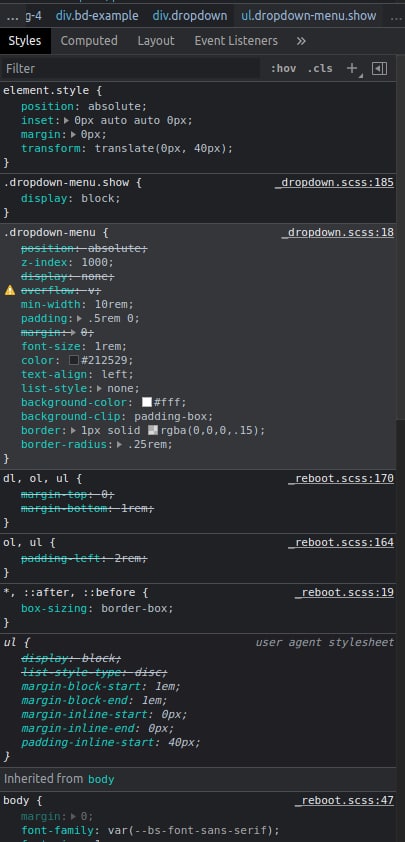The height and width of the screenshot is (842, 405).
Task: Edit box-sizing border-box value
Action: 137,608
